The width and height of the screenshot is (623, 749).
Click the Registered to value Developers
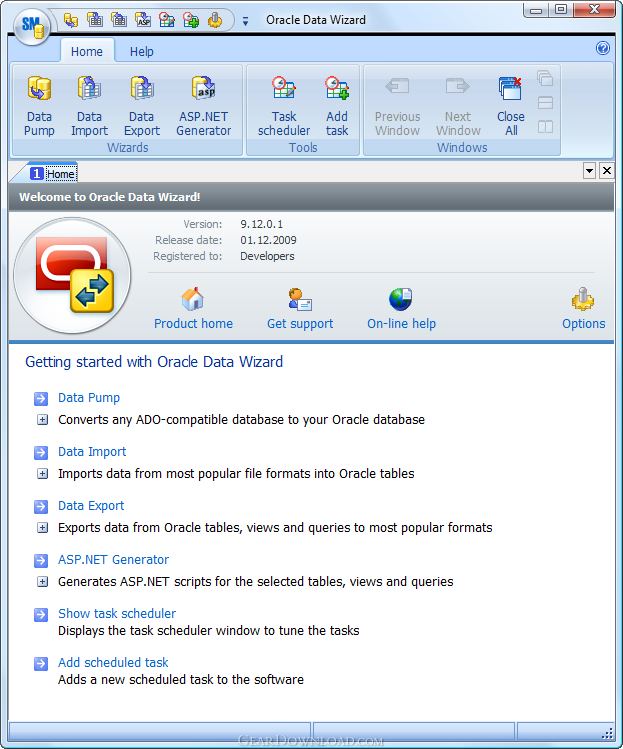(x=267, y=257)
